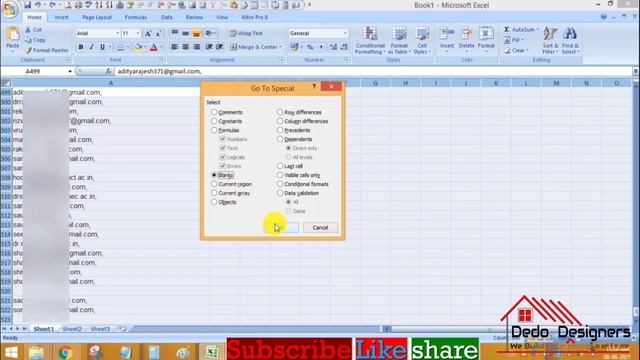Screen dimensions: 640x360
Task: Apply the red font color swatch
Action: click(x=153, y=47)
